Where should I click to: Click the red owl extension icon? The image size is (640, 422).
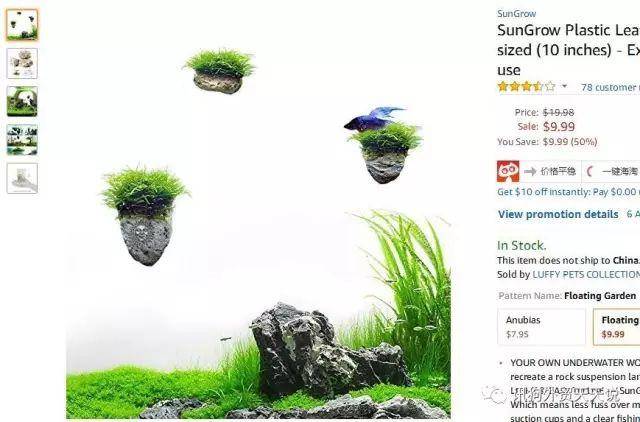(x=508, y=171)
